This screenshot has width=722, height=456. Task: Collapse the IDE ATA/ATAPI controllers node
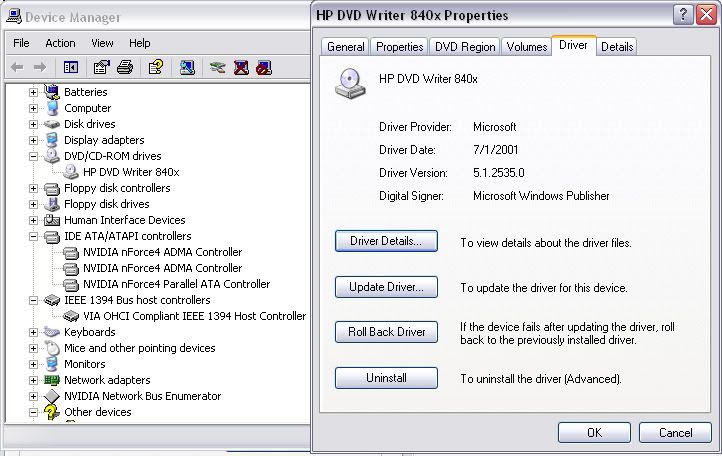point(33,236)
